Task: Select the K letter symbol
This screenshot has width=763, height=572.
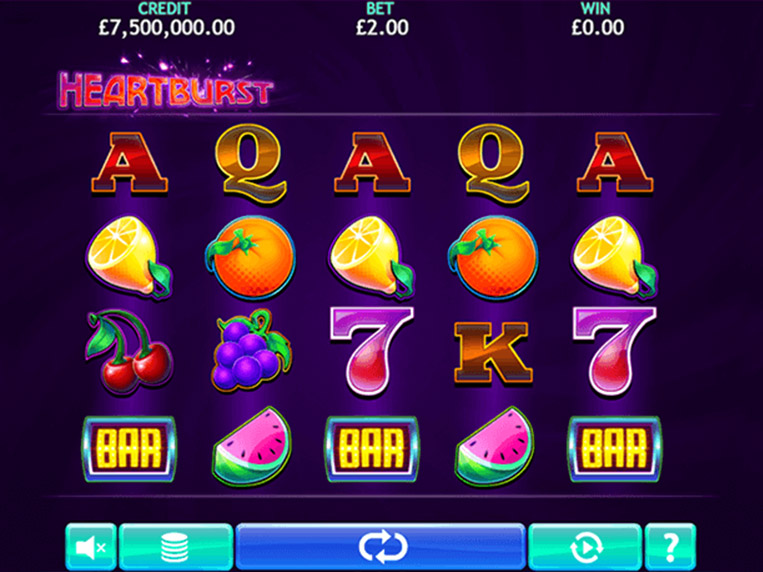Action: [493, 352]
